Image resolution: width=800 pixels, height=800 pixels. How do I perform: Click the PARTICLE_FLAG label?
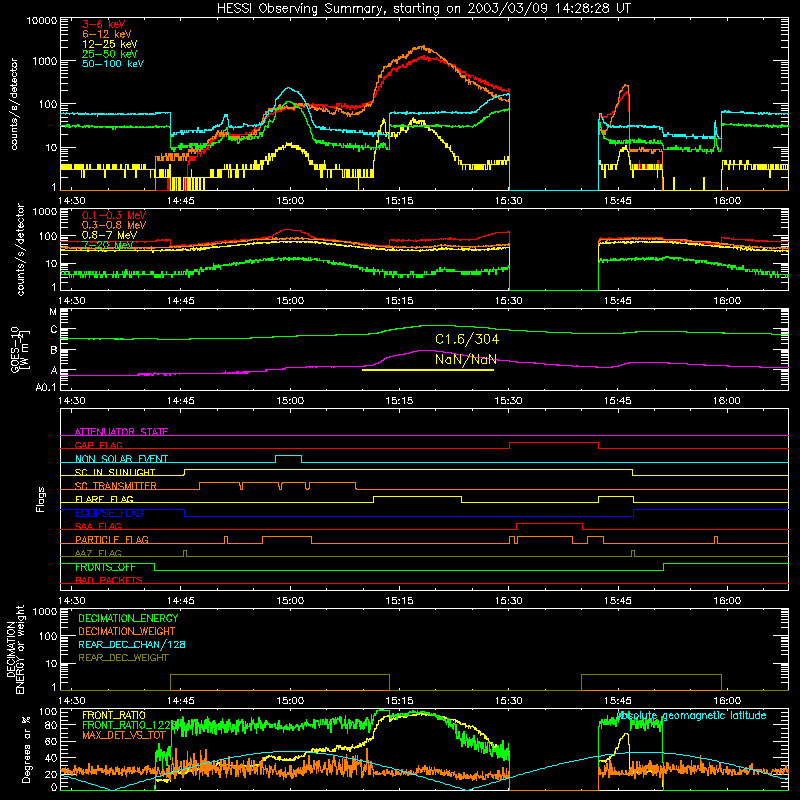coord(112,539)
